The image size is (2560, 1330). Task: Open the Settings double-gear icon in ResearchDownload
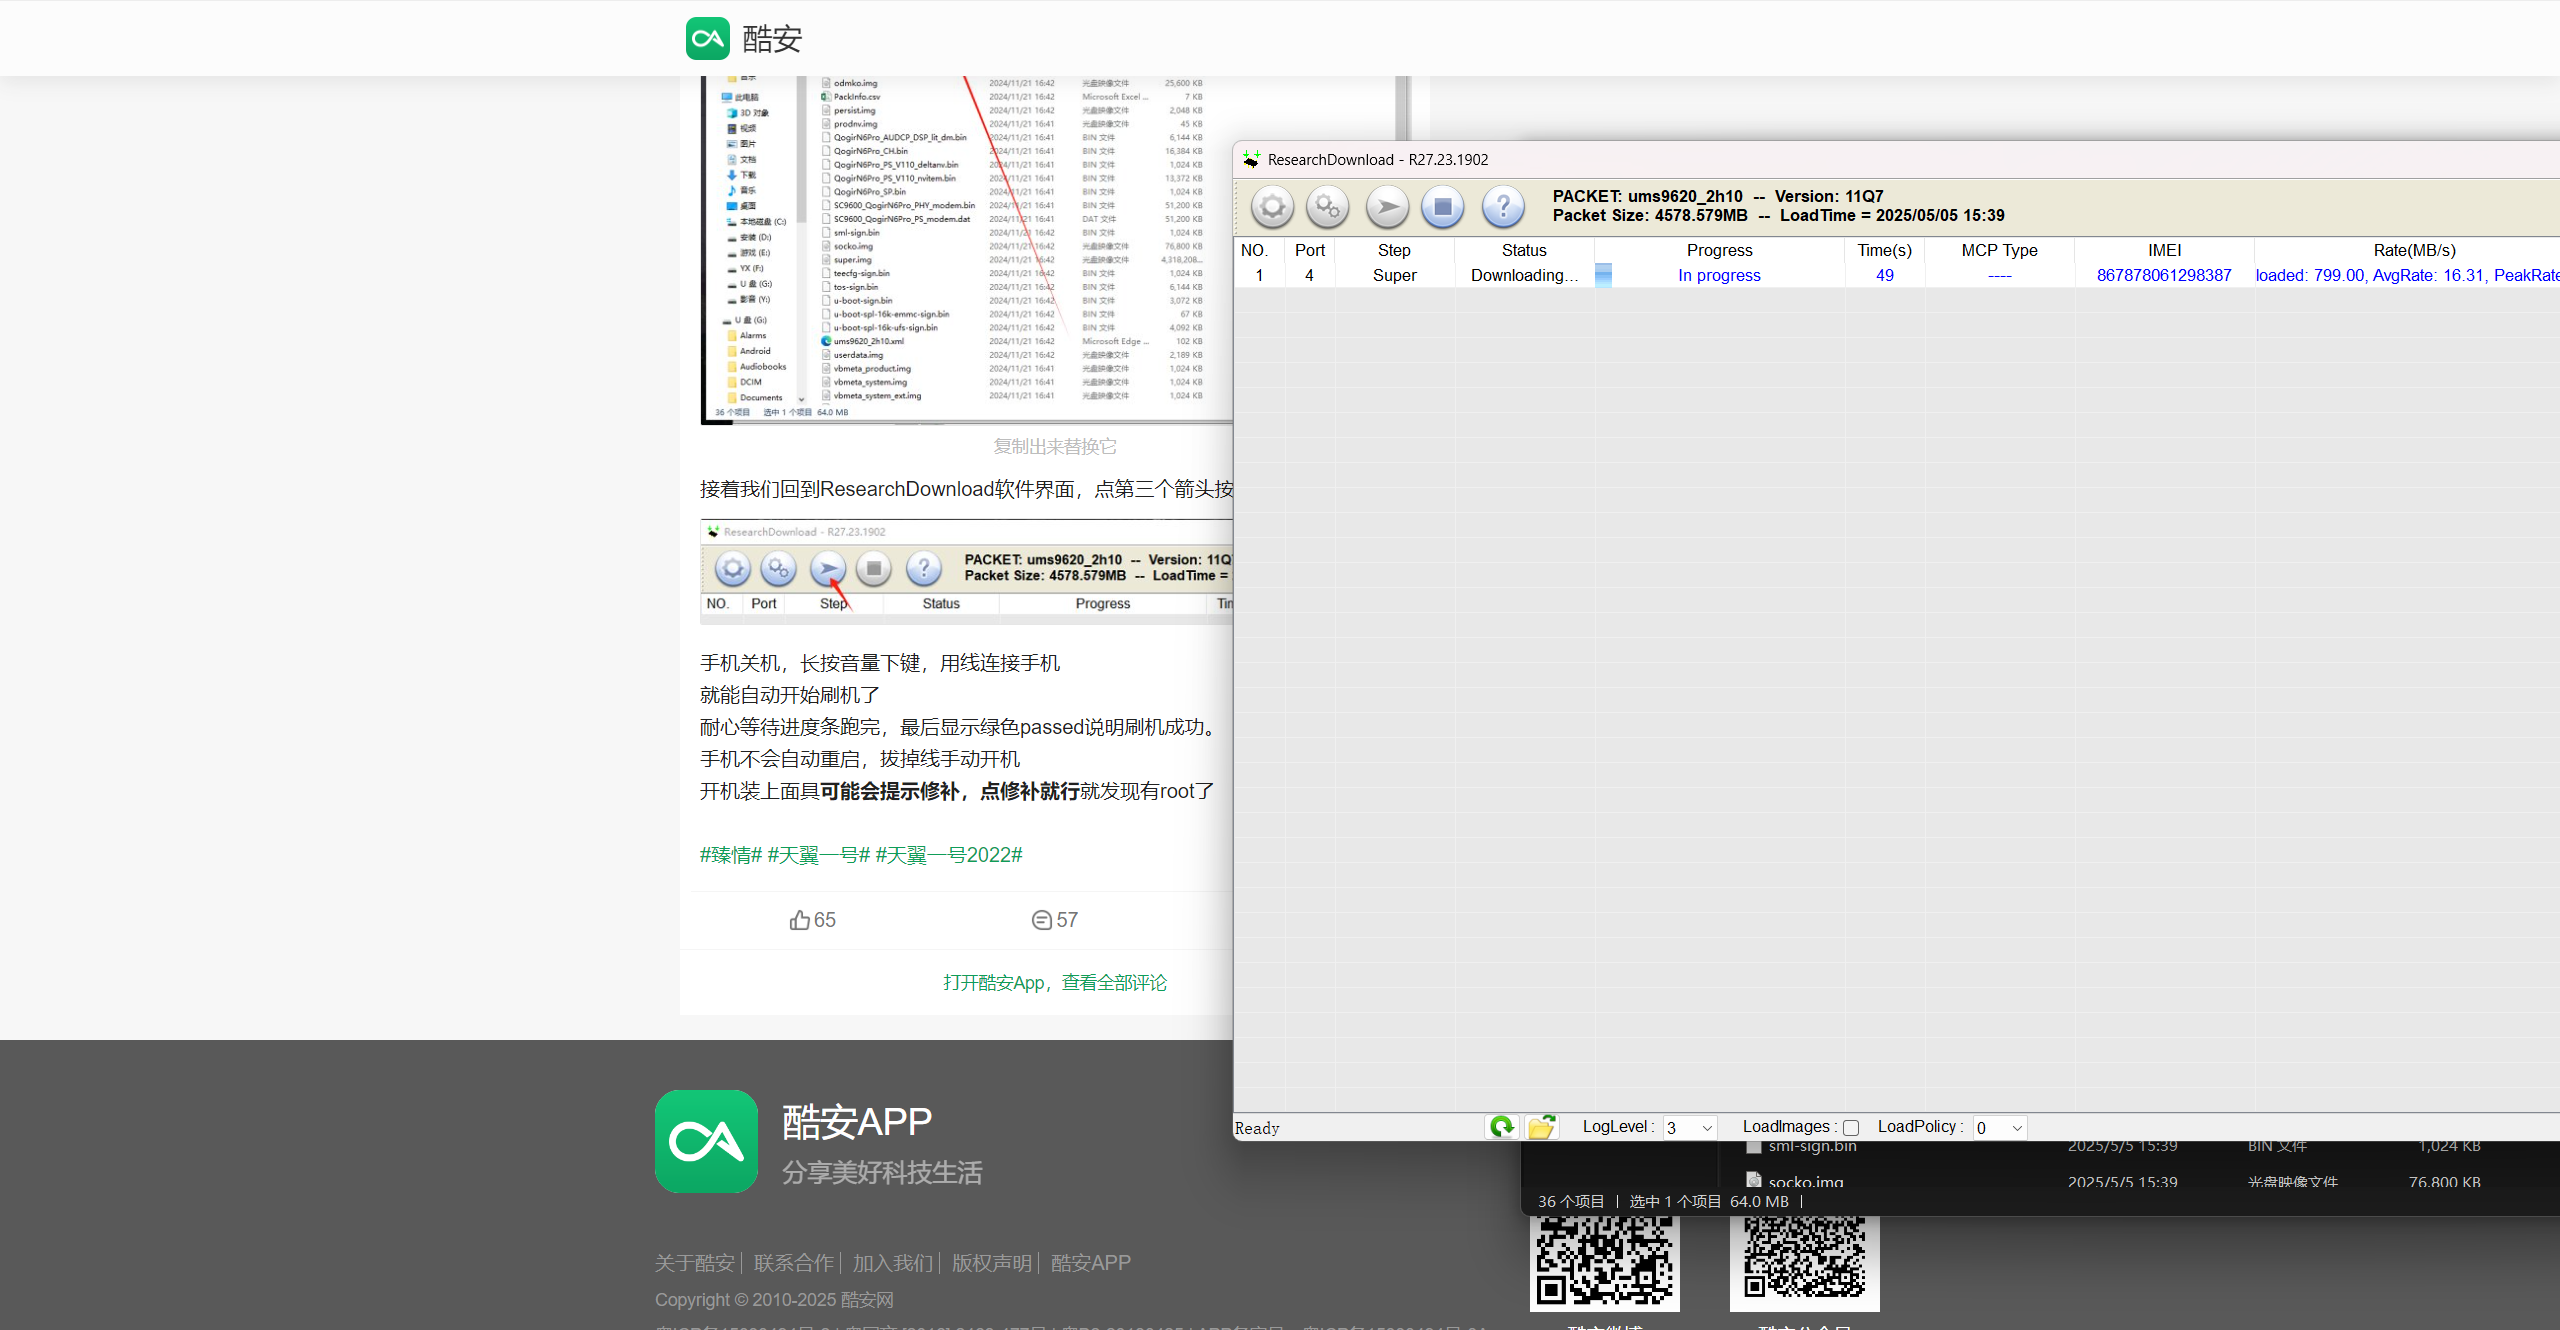[x=1327, y=207]
